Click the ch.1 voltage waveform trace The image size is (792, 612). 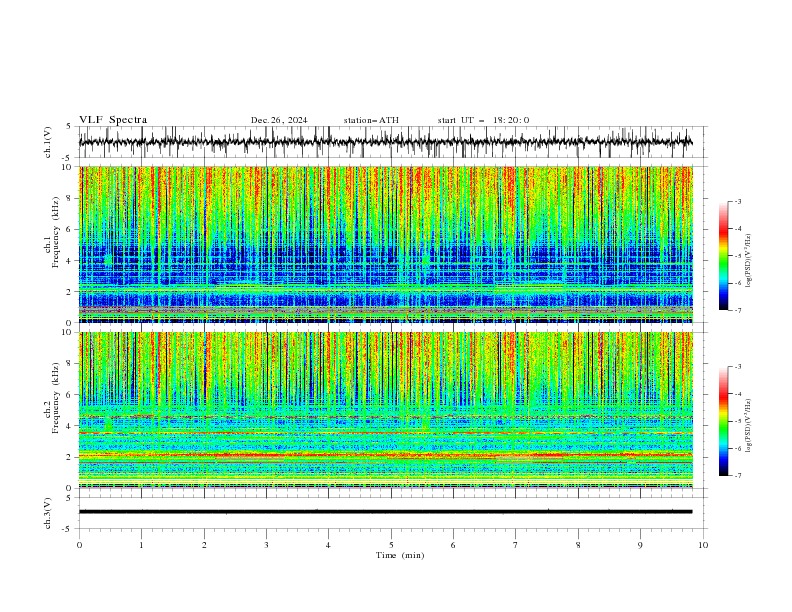(x=385, y=142)
